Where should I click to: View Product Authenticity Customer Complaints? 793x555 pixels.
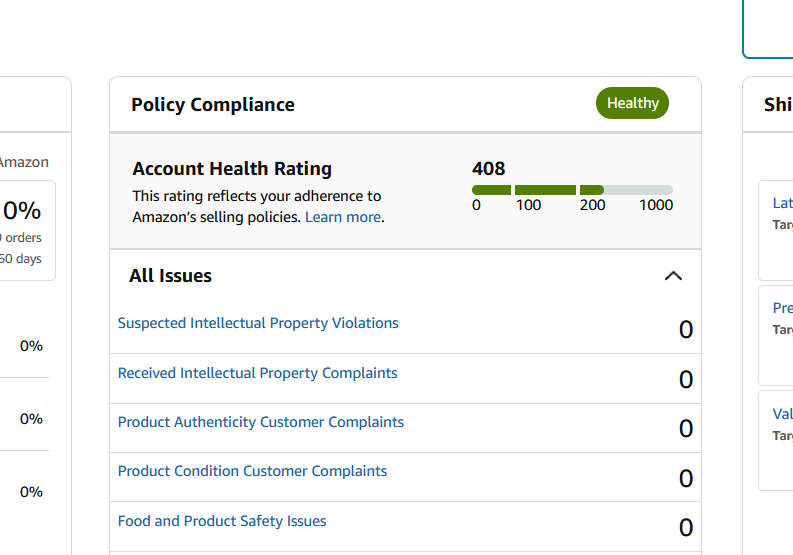(261, 422)
